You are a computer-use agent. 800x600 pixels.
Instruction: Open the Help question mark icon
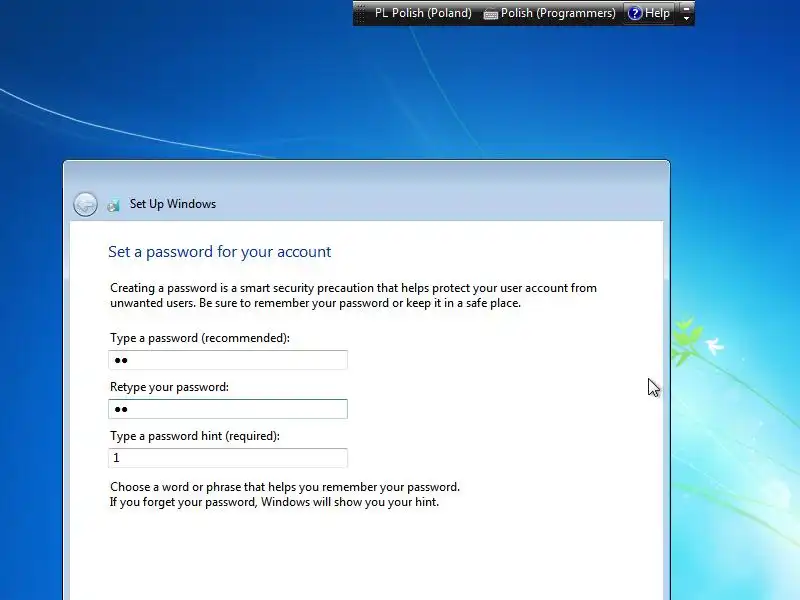pyautogui.click(x=634, y=13)
